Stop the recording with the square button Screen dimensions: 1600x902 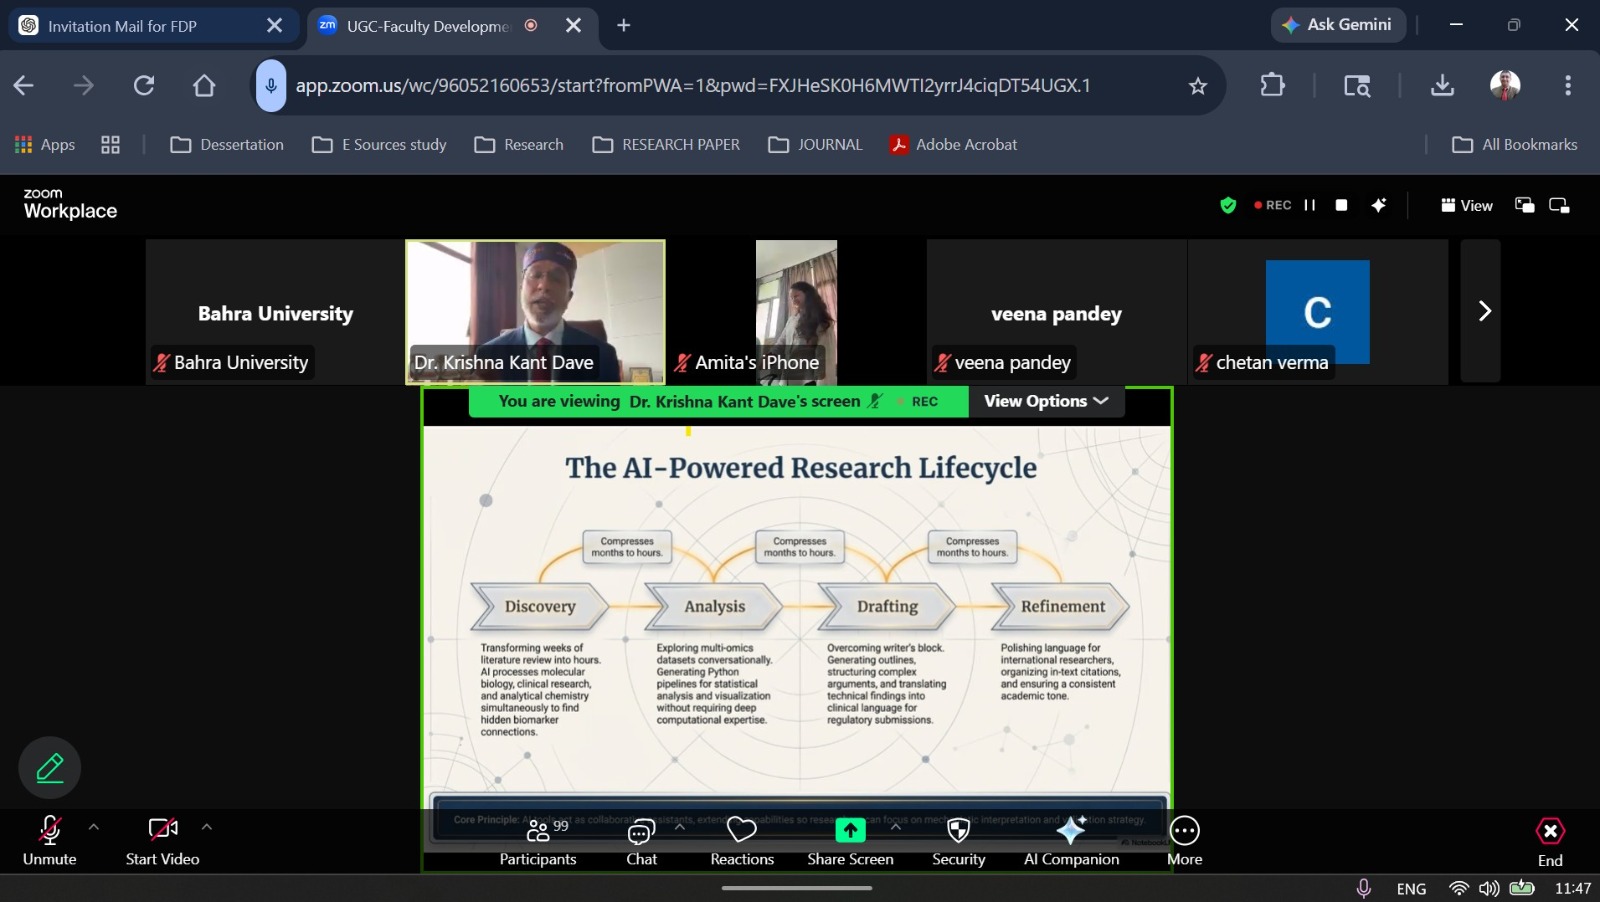[1342, 205]
